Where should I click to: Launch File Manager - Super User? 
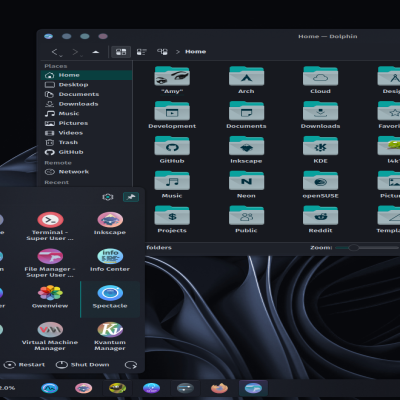click(50, 263)
